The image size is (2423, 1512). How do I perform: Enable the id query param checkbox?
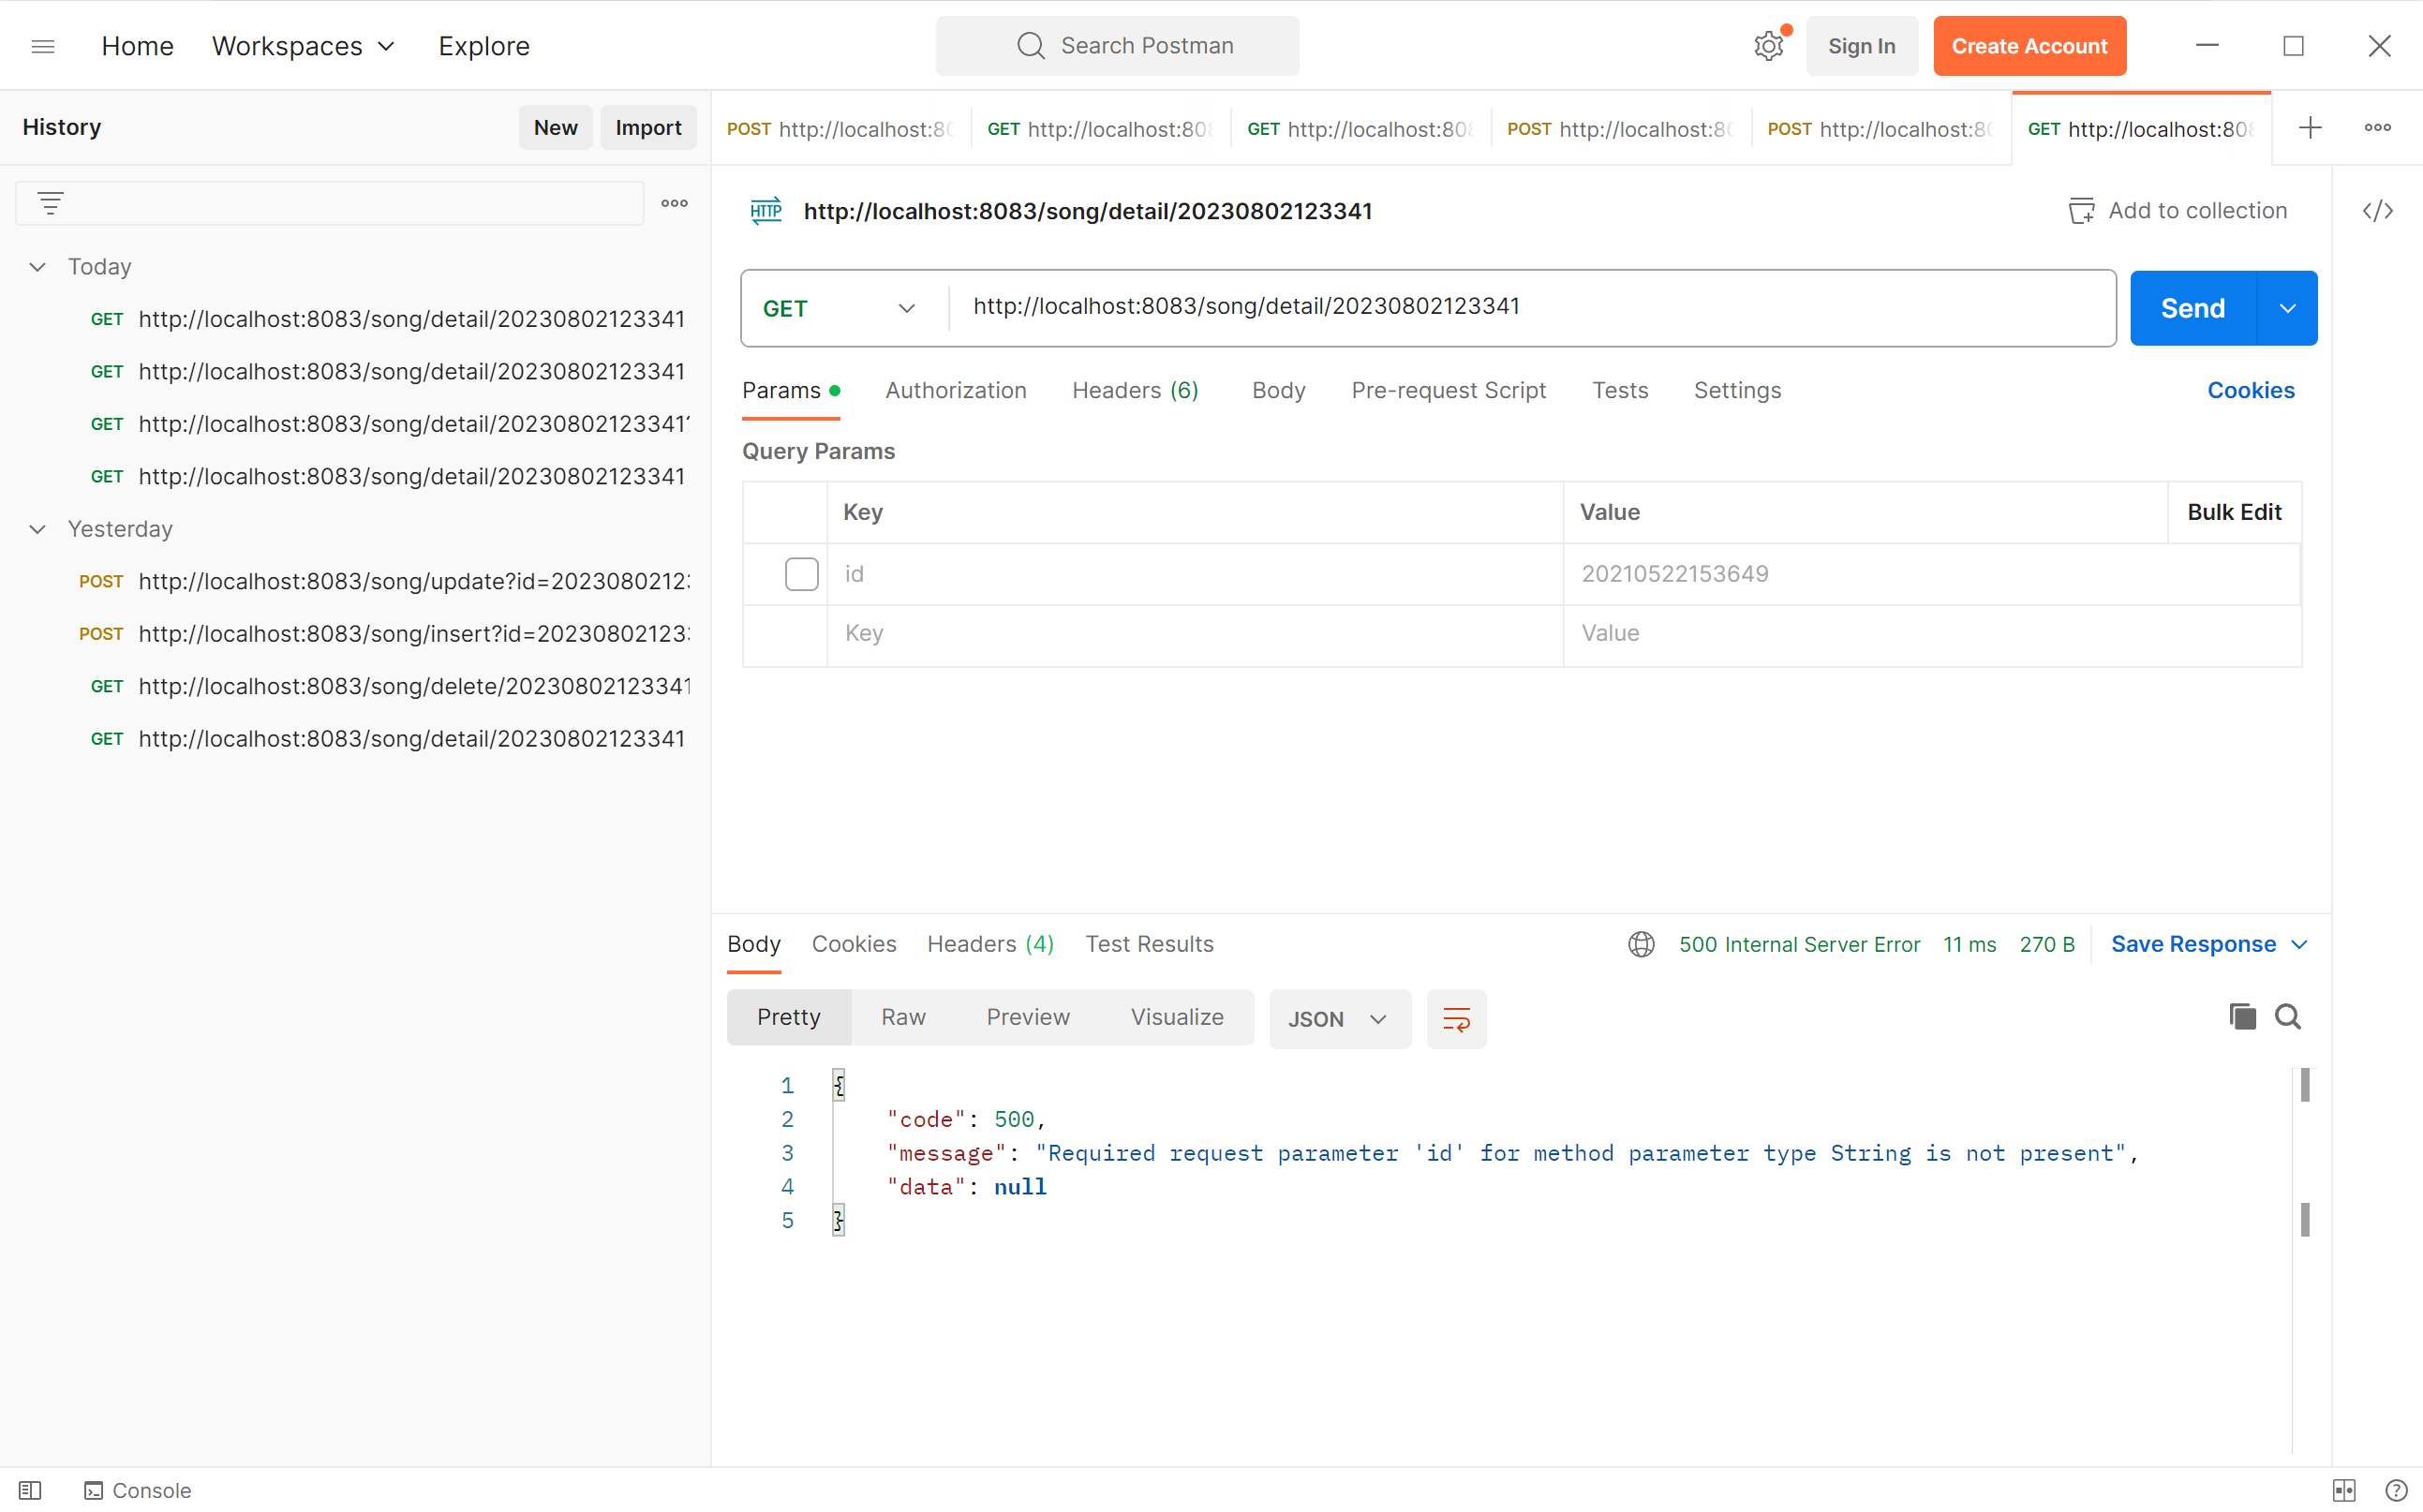click(x=801, y=574)
